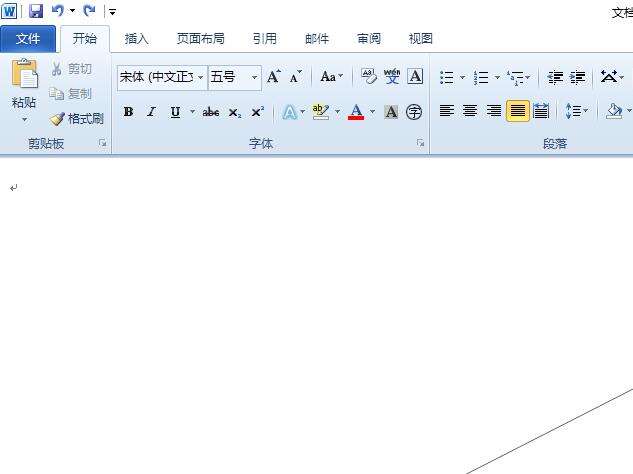Viewport: 633px width, 474px height.
Task: Open the 剪贴板 dialog launcher
Action: pyautogui.click(x=102, y=143)
